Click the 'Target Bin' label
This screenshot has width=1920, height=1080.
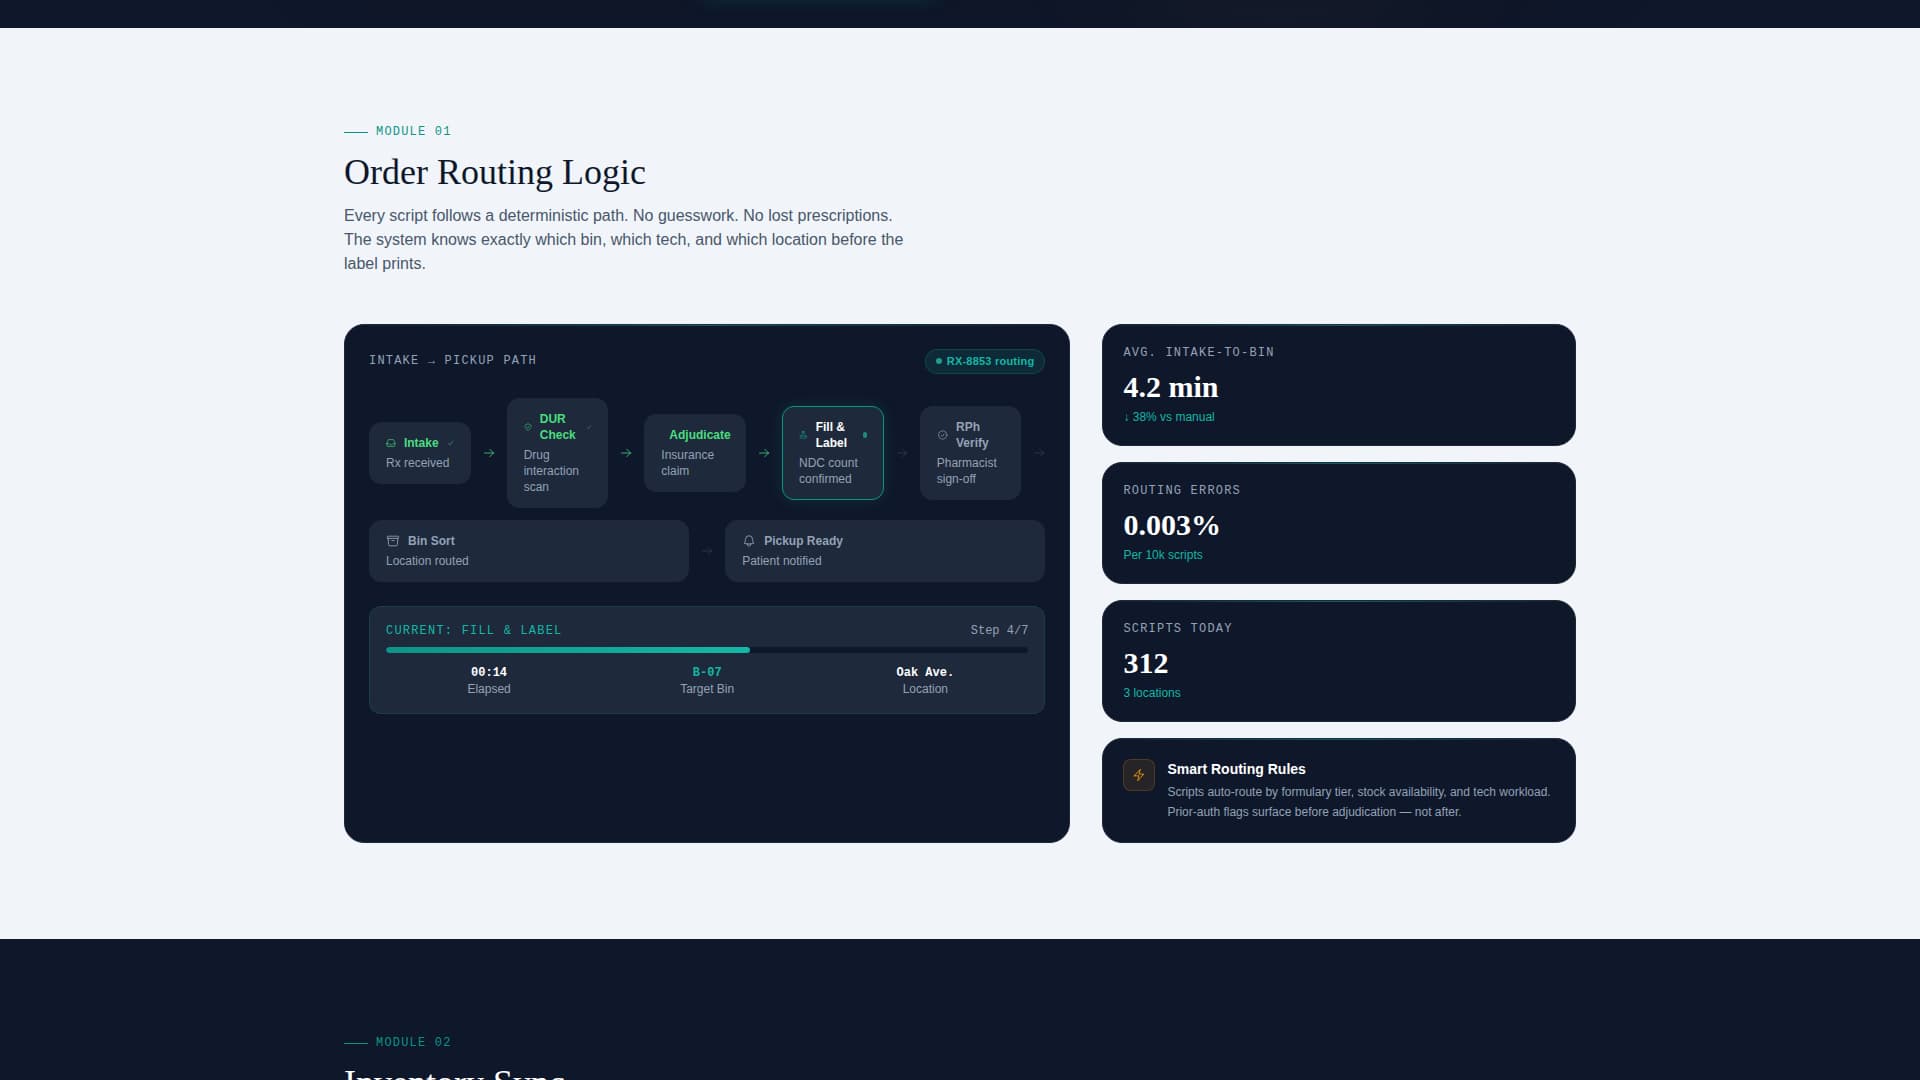707,689
